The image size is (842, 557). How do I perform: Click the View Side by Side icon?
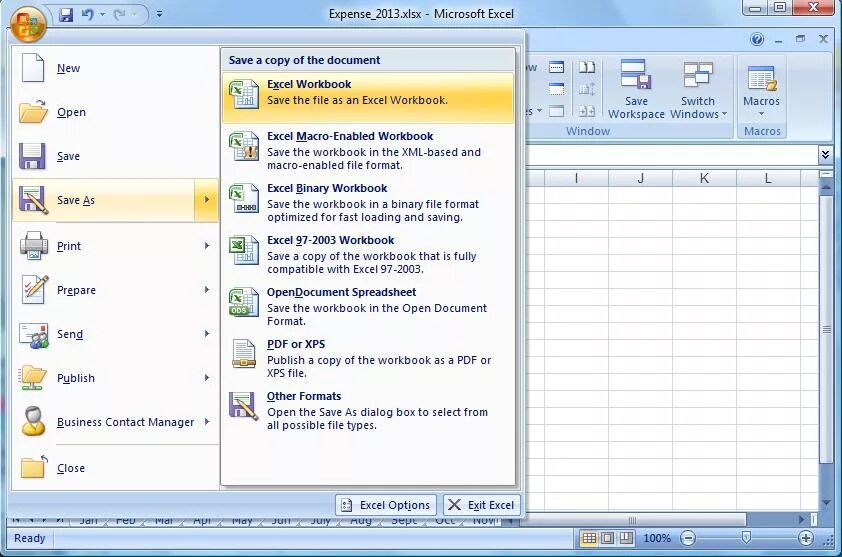pyautogui.click(x=587, y=67)
